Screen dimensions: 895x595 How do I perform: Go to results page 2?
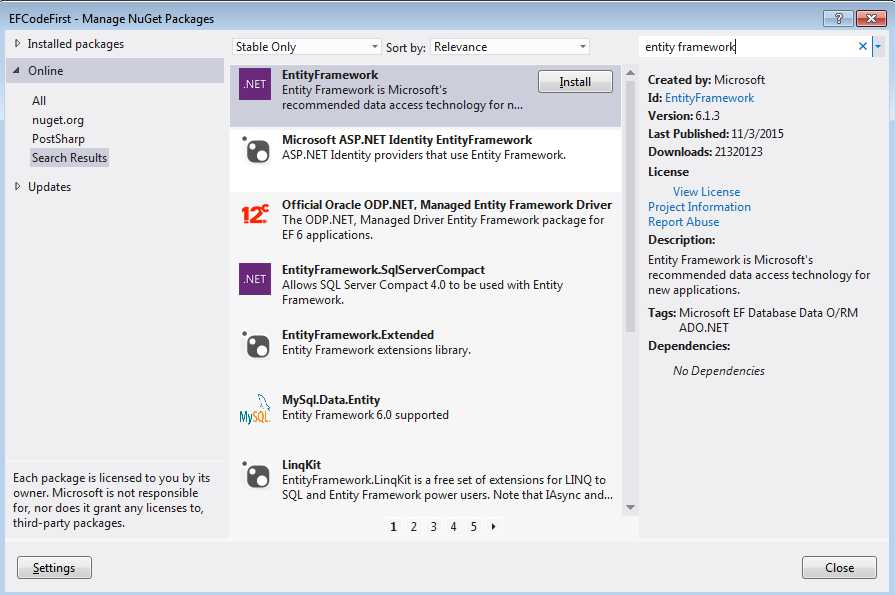[414, 526]
